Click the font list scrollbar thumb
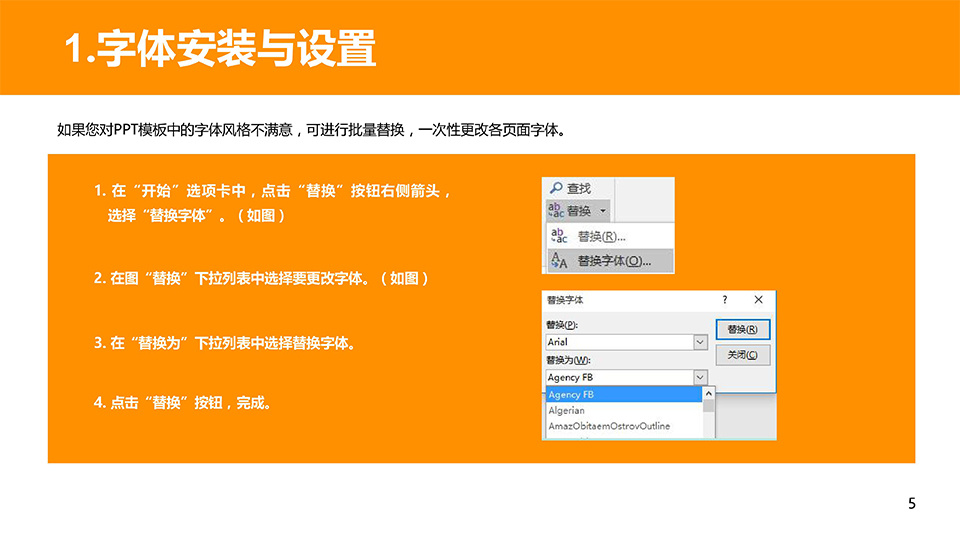The width and height of the screenshot is (960, 540). coord(709,406)
